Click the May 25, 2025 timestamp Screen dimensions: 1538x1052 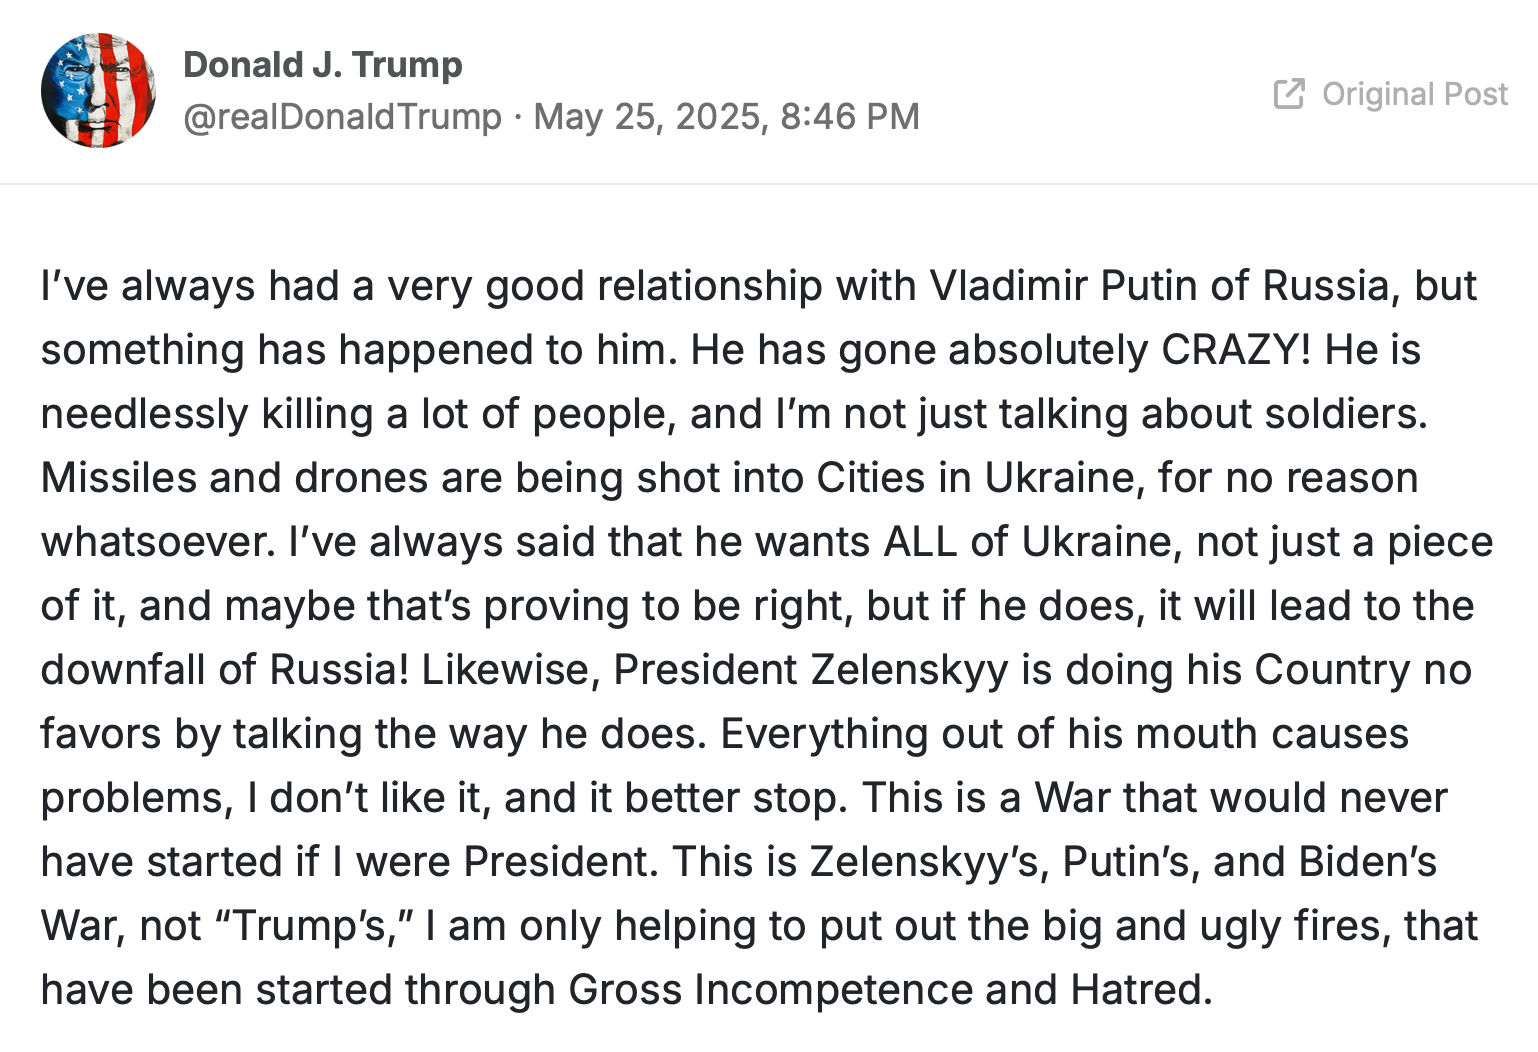click(647, 117)
